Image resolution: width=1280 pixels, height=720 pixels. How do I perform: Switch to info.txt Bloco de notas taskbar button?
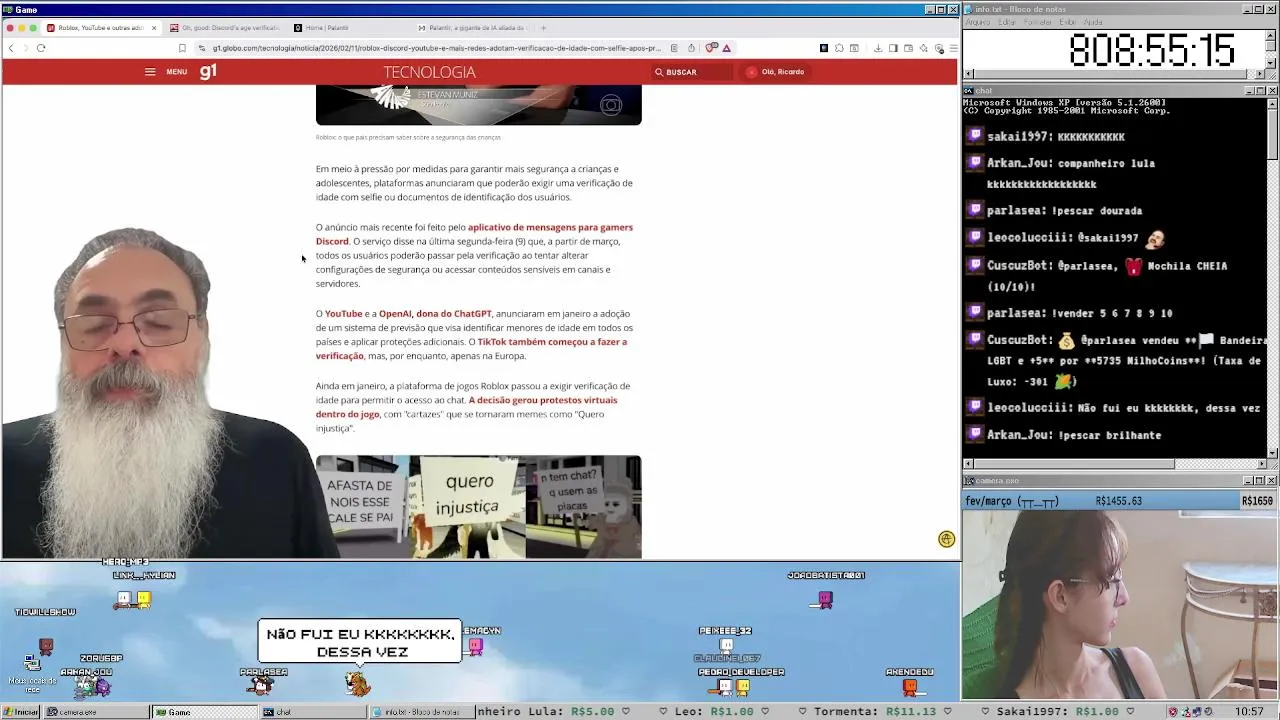point(420,712)
